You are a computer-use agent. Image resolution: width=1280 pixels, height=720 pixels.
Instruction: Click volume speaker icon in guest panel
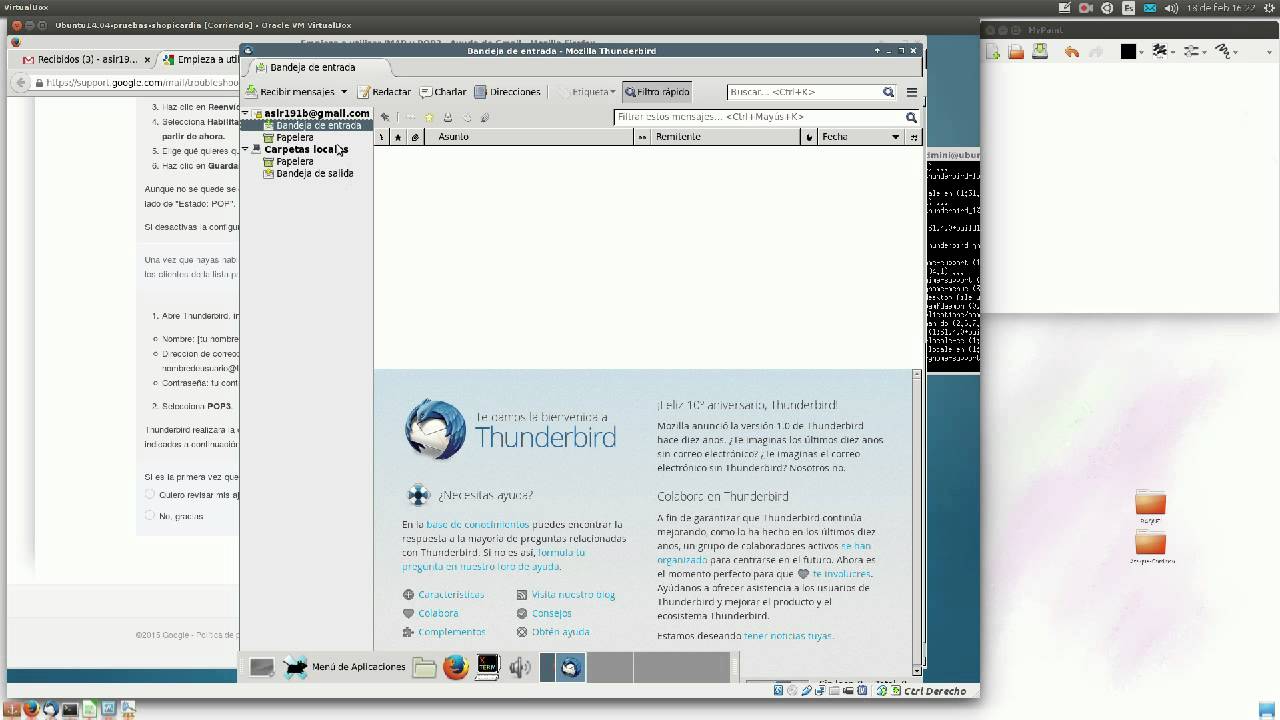519,668
